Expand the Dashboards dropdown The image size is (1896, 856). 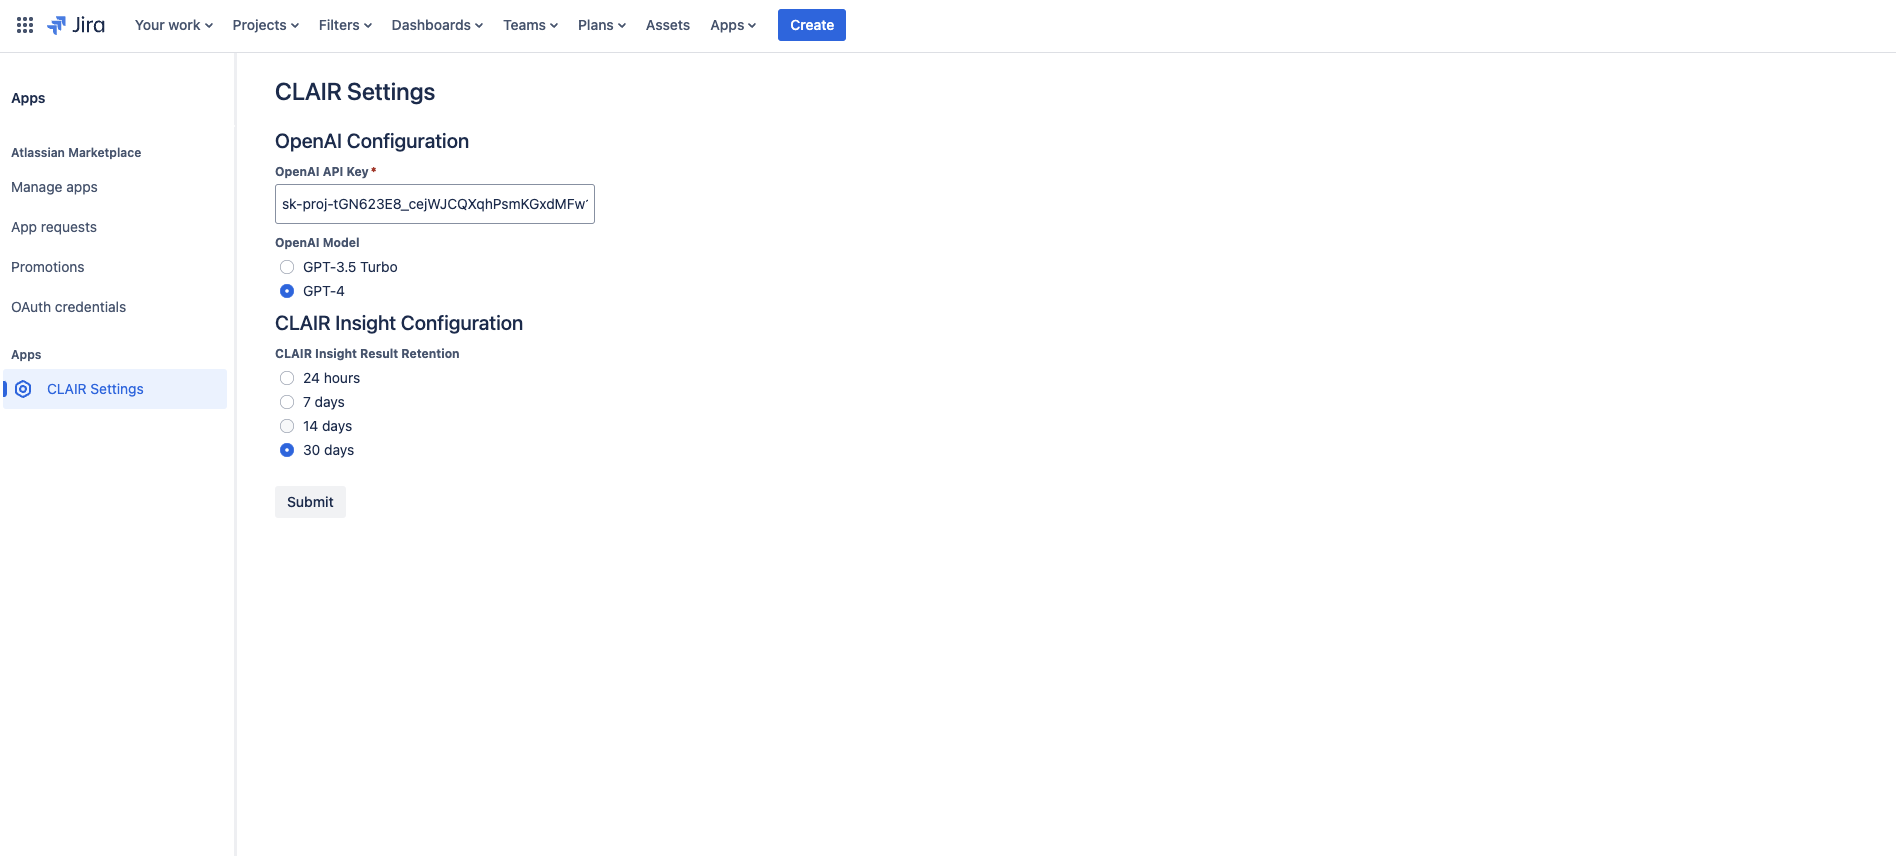click(x=437, y=25)
